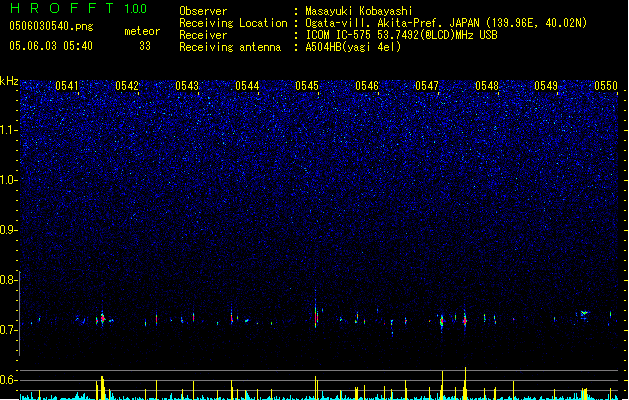Click the 0541 time marker
This screenshot has height=400, width=629.
(67, 86)
